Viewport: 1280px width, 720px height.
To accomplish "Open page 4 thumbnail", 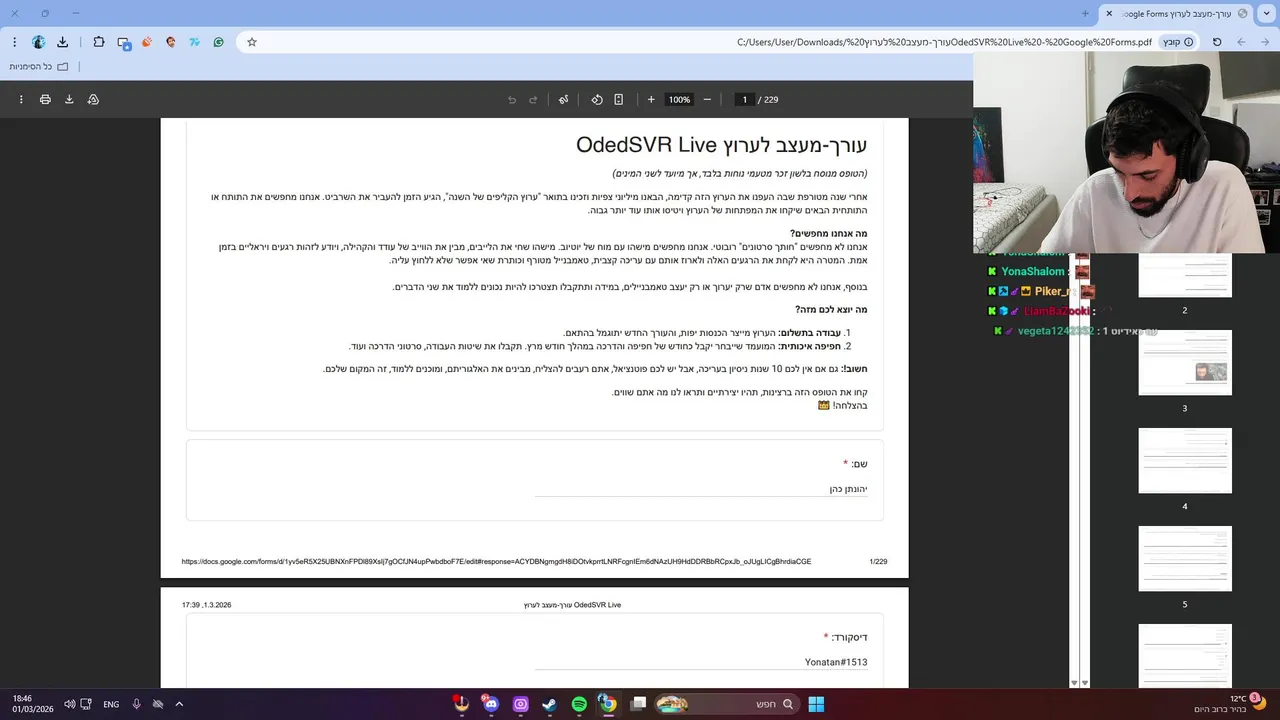I will [1185, 460].
